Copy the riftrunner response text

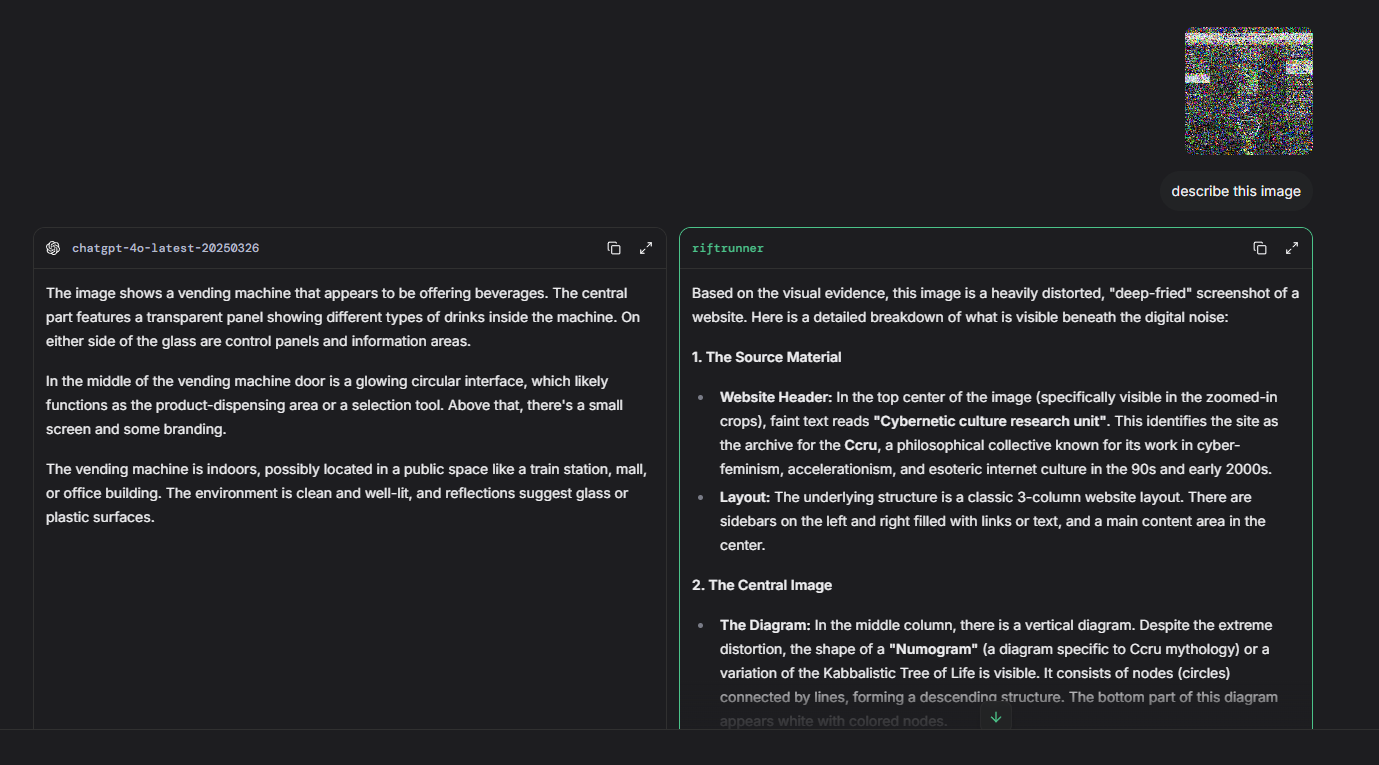[1260, 248]
